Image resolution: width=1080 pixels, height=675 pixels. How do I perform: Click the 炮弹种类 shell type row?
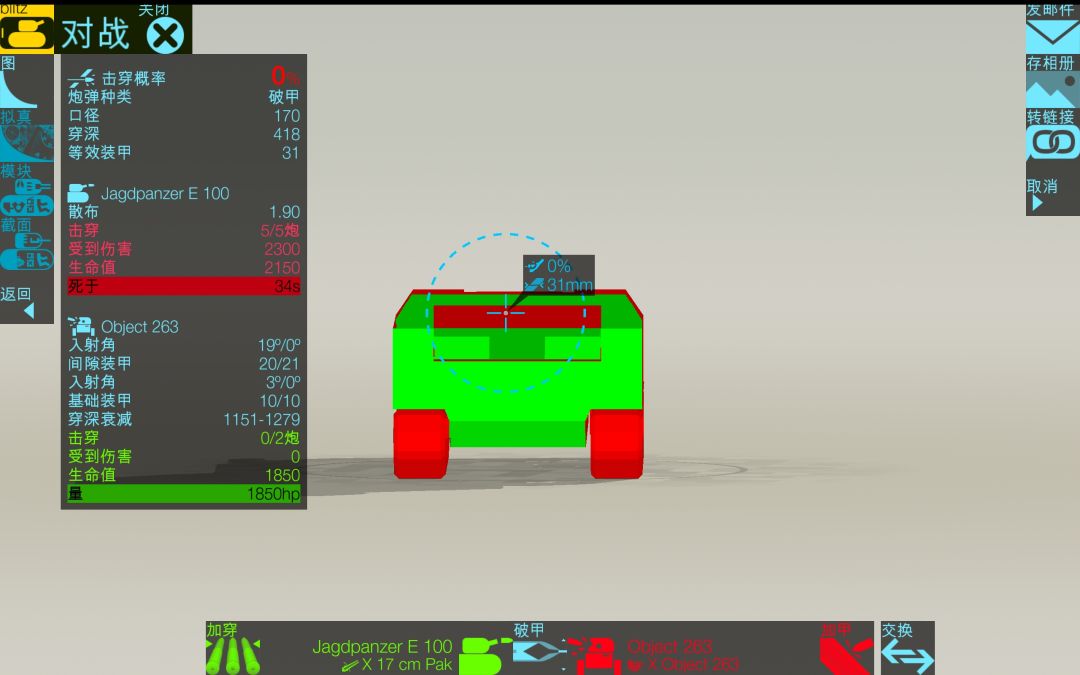184,96
